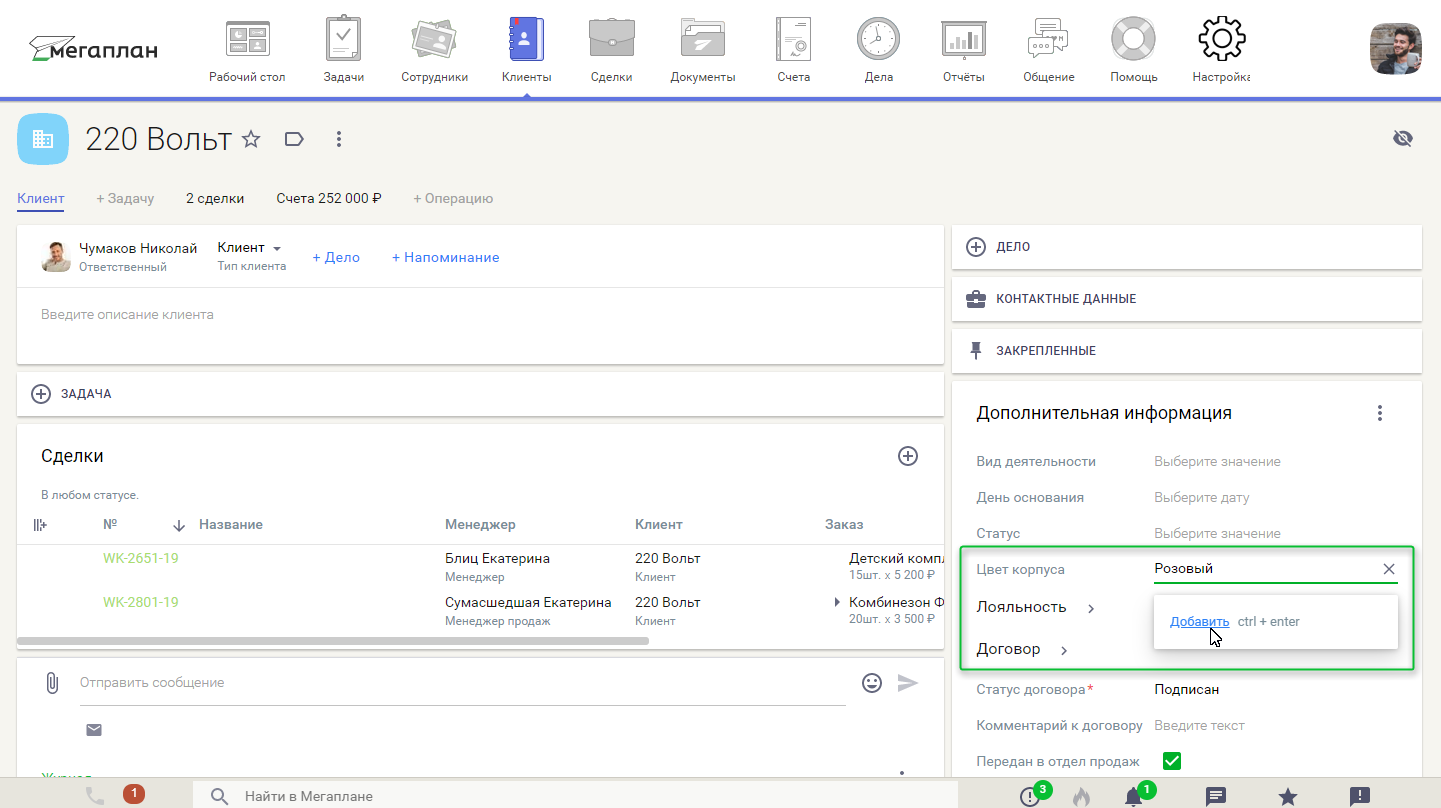1441x808 pixels.
Task: Switch to the Клиент tab
Action: point(41,198)
